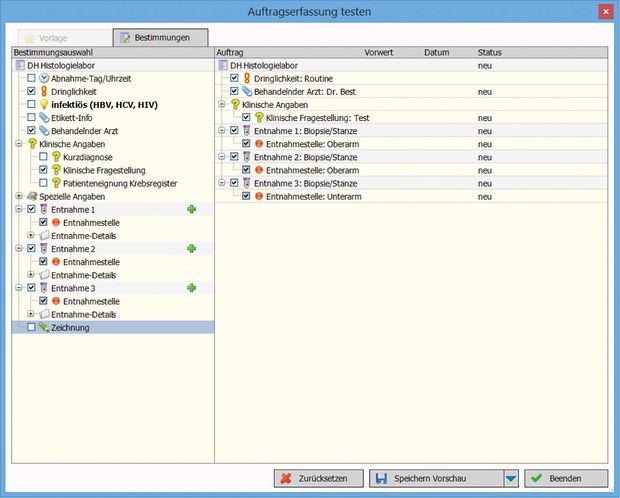Click the Auftrag column header
Screen dimensions: 620x498
coord(230,52)
